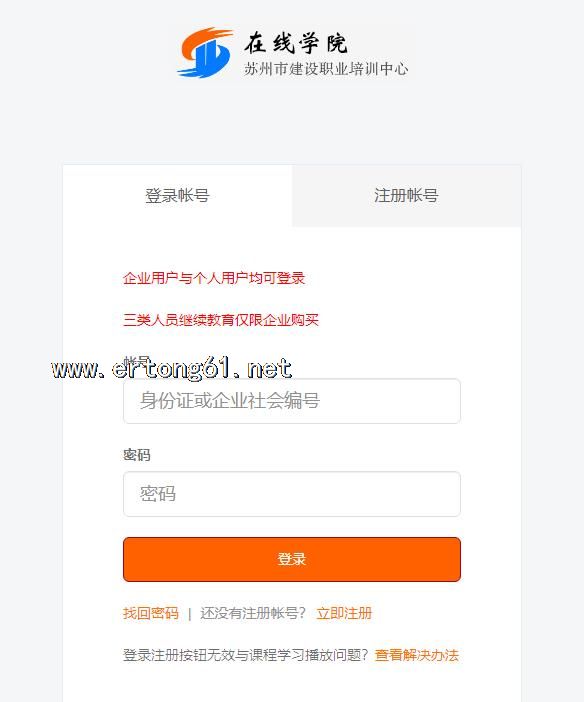Follow the 立即注册 link
The image size is (584, 702).
coord(344,613)
